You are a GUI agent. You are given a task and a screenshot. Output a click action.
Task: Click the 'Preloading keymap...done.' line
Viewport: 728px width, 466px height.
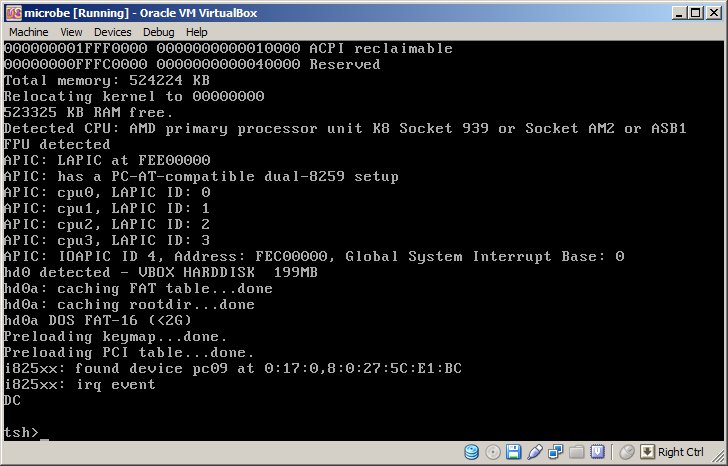116,336
